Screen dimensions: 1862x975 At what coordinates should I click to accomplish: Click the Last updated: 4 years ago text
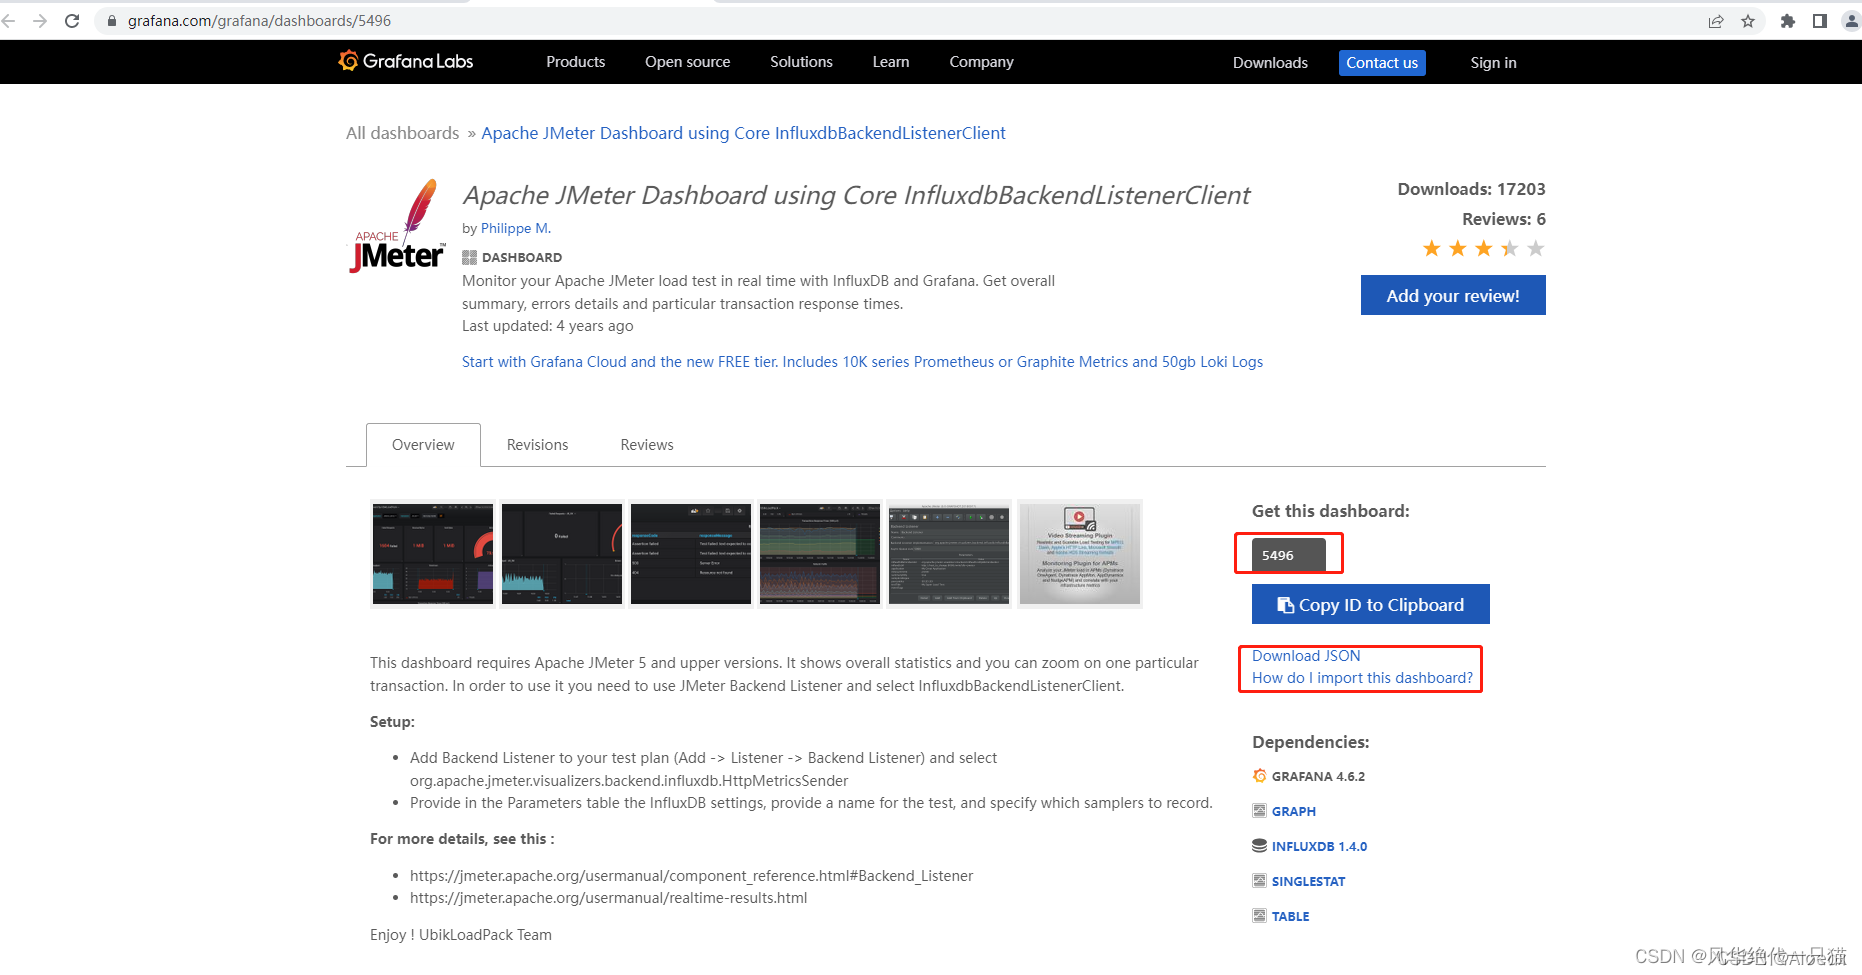(547, 326)
